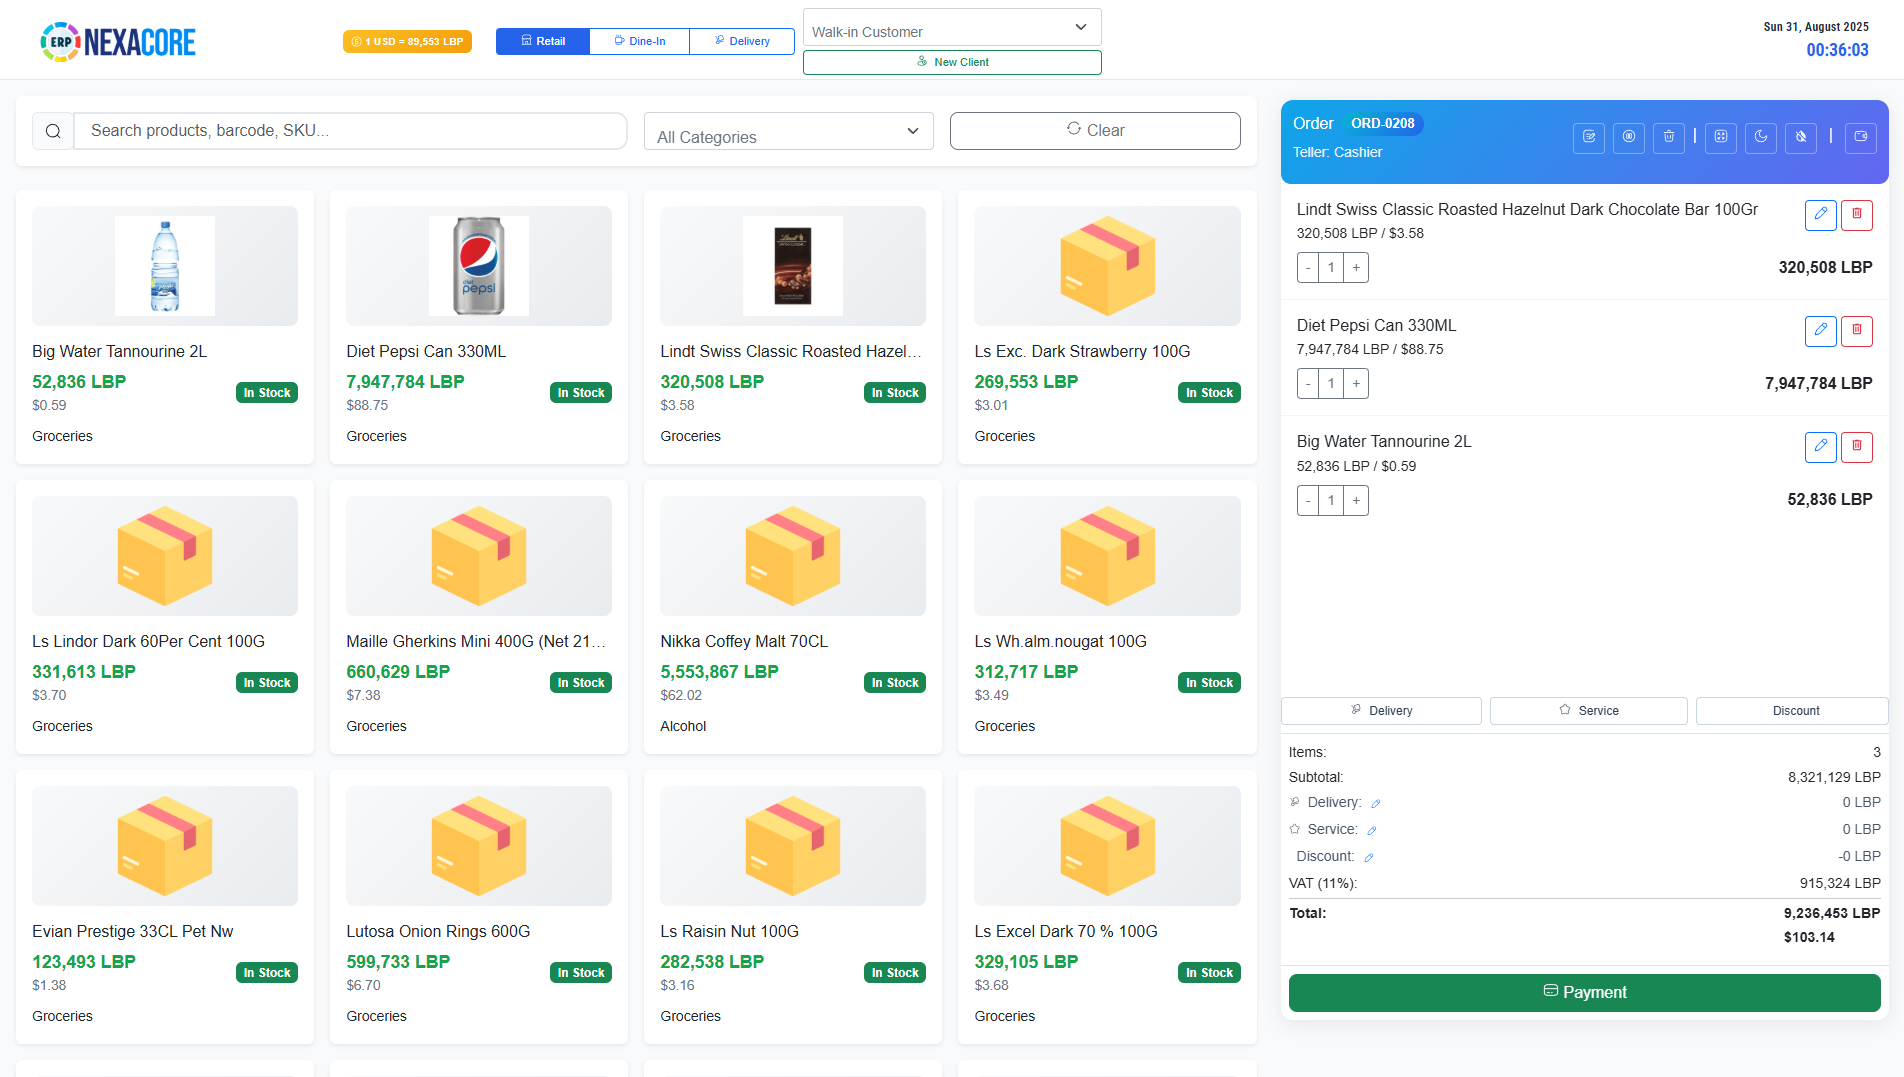This screenshot has width=1904, height=1077.
Task: Expand the Walk-in Customer selector
Action: [951, 28]
